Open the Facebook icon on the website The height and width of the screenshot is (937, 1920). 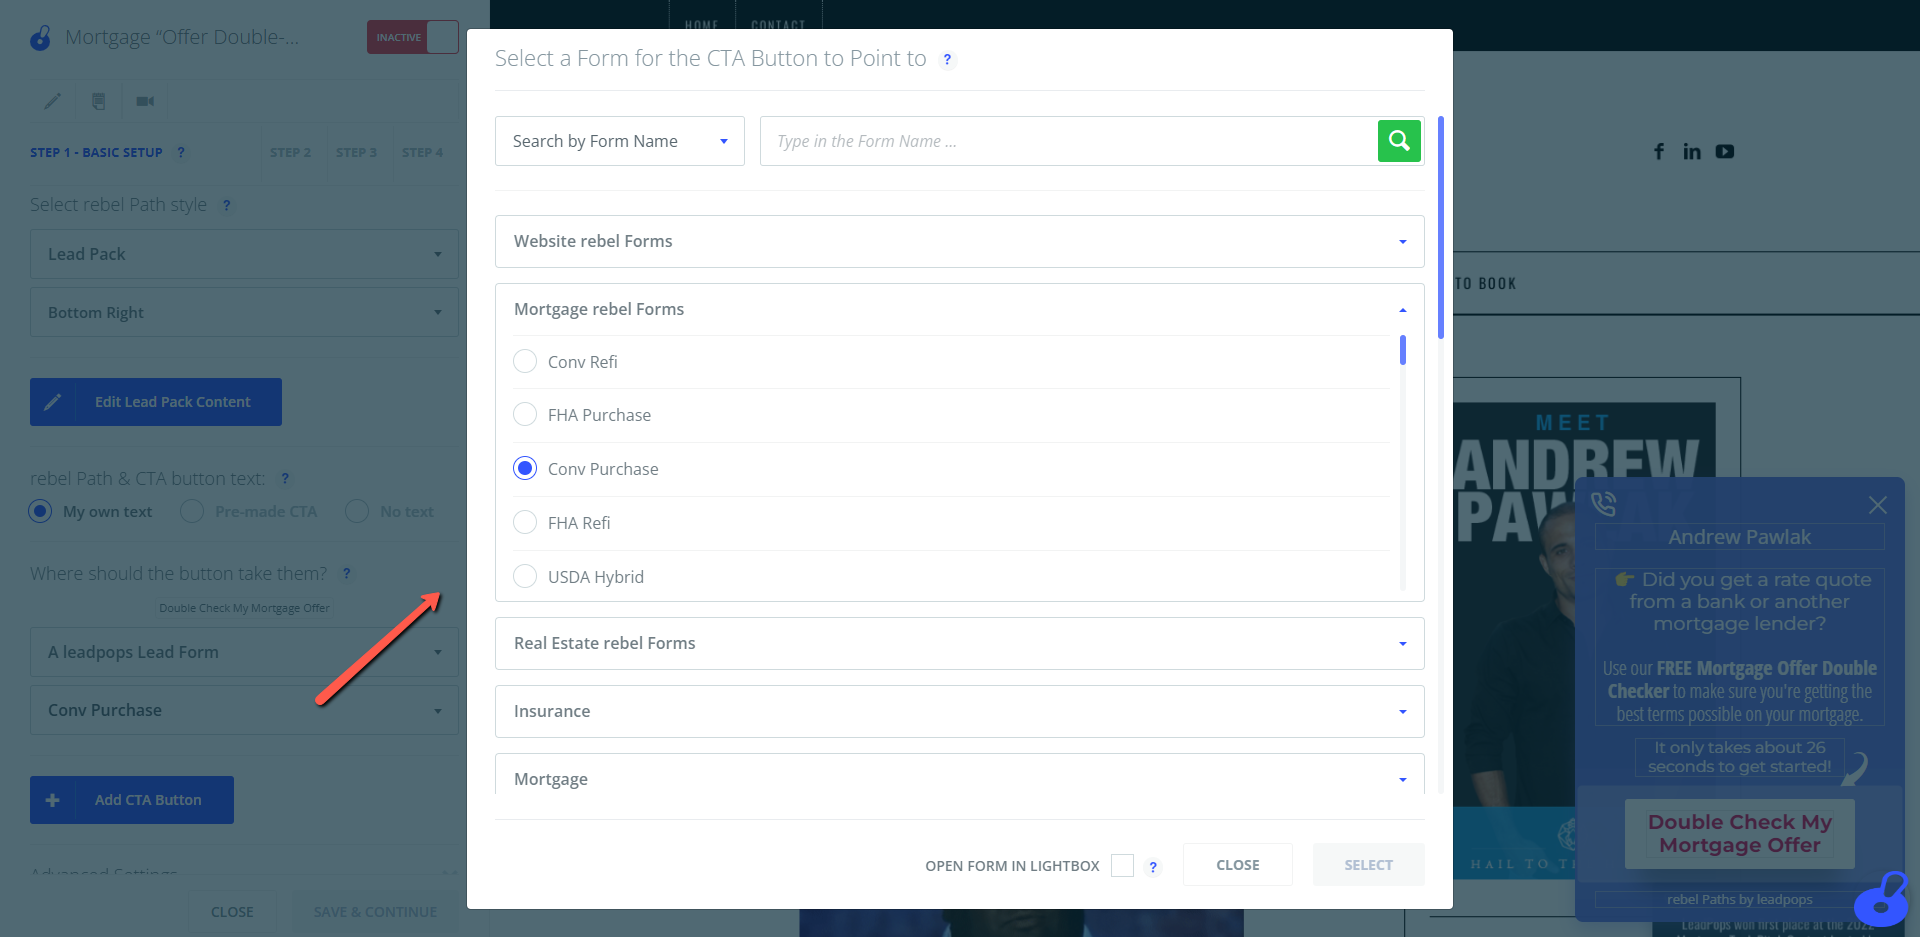[x=1659, y=151]
